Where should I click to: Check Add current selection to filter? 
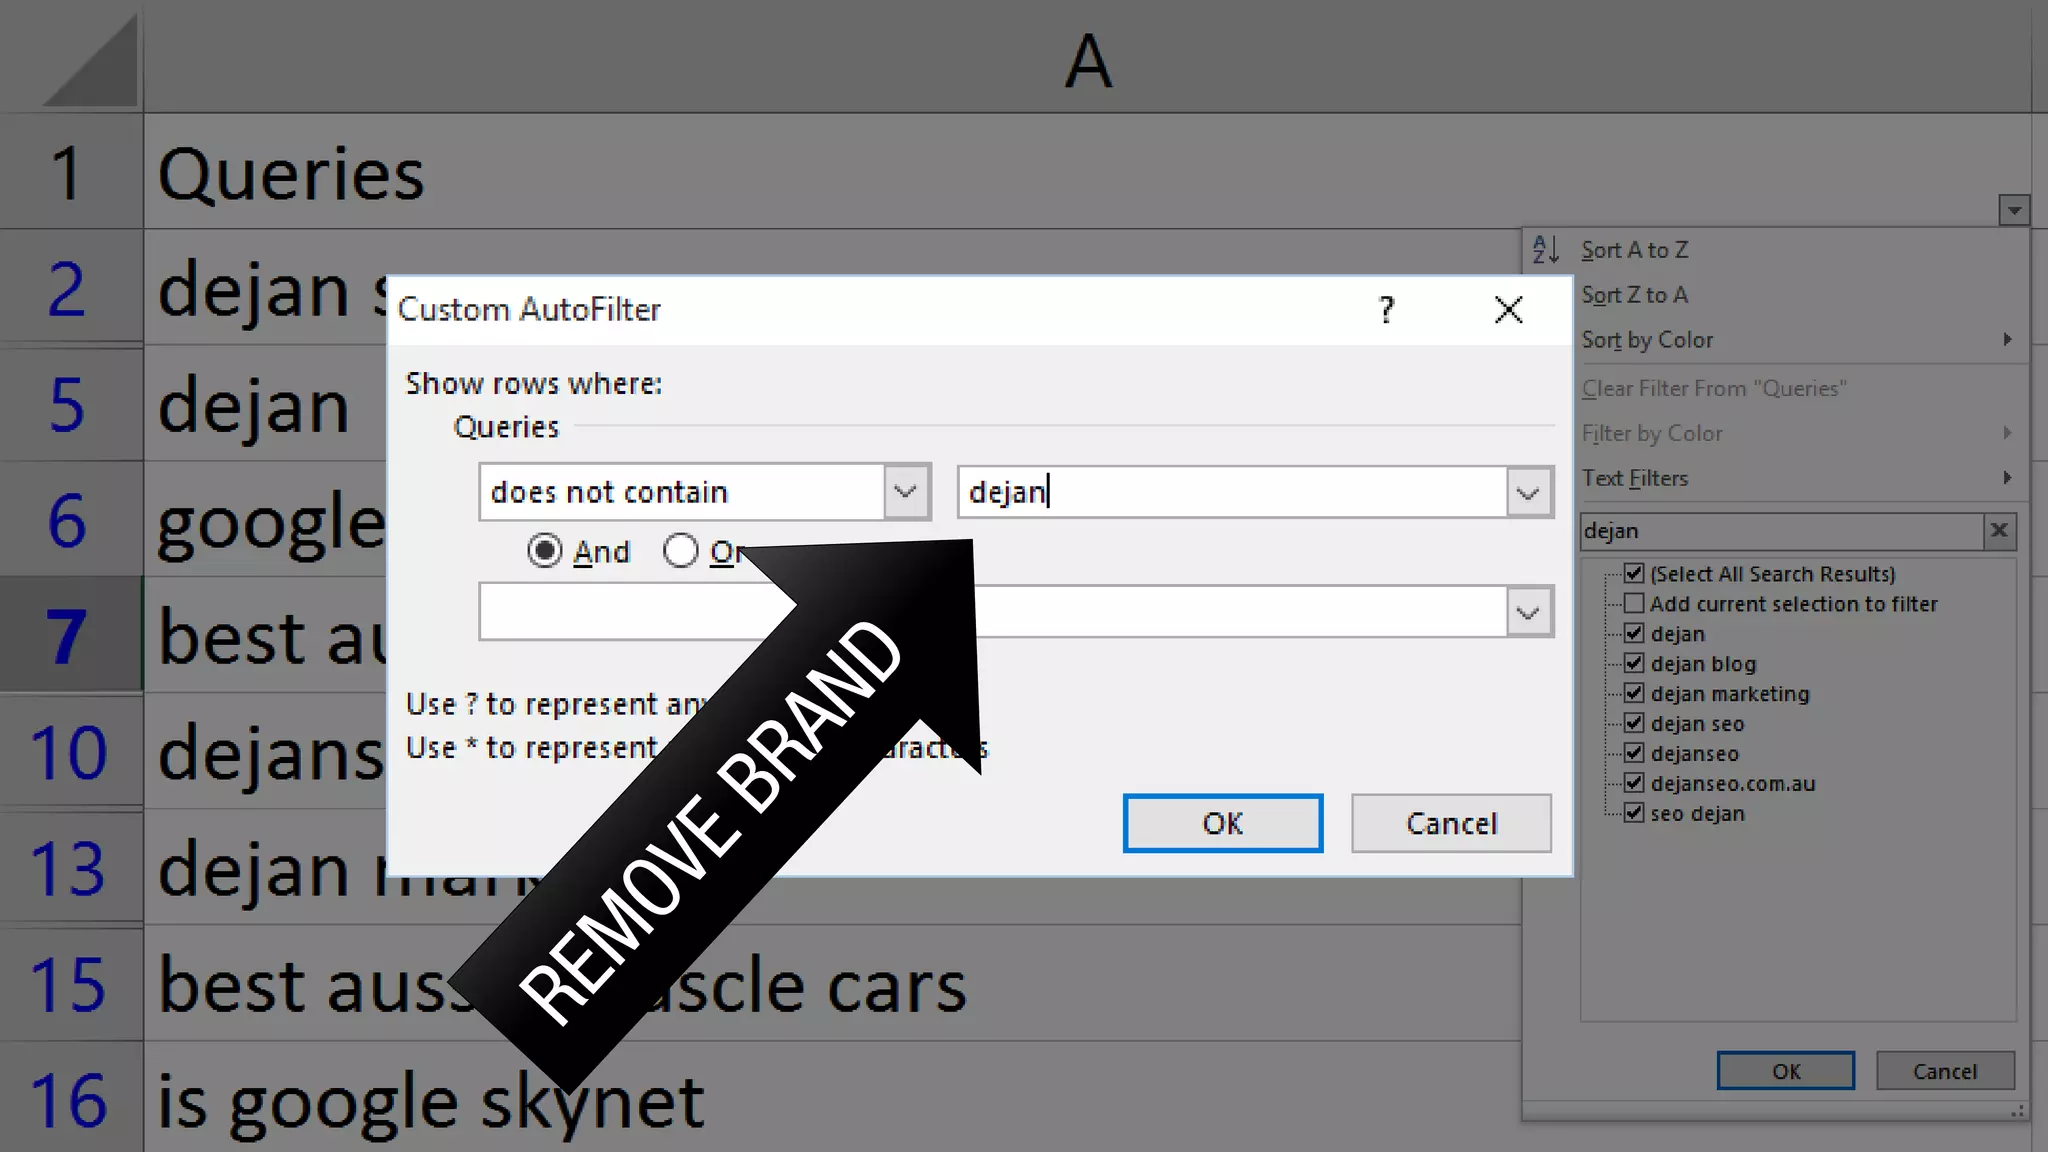[1634, 603]
